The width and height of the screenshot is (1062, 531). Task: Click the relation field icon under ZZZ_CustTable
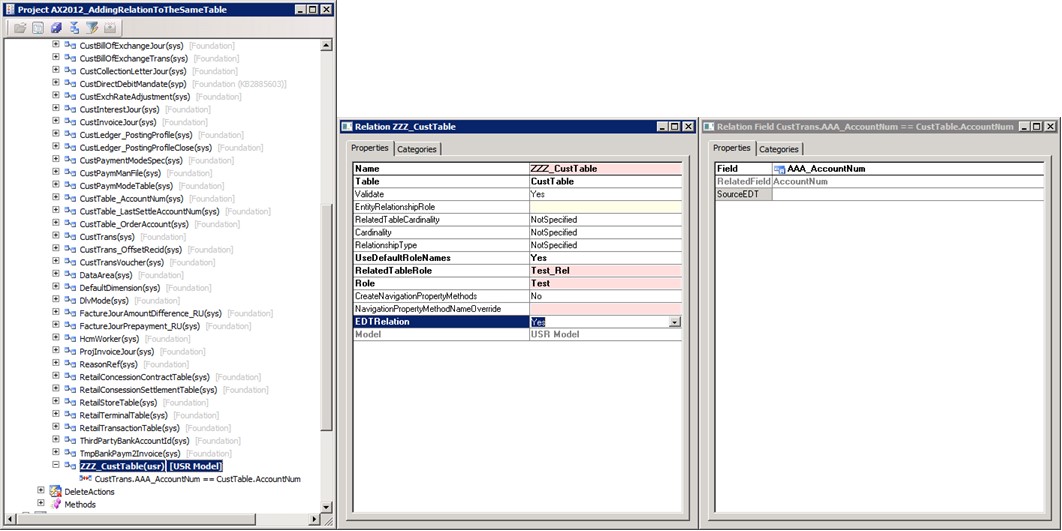[x=85, y=479]
